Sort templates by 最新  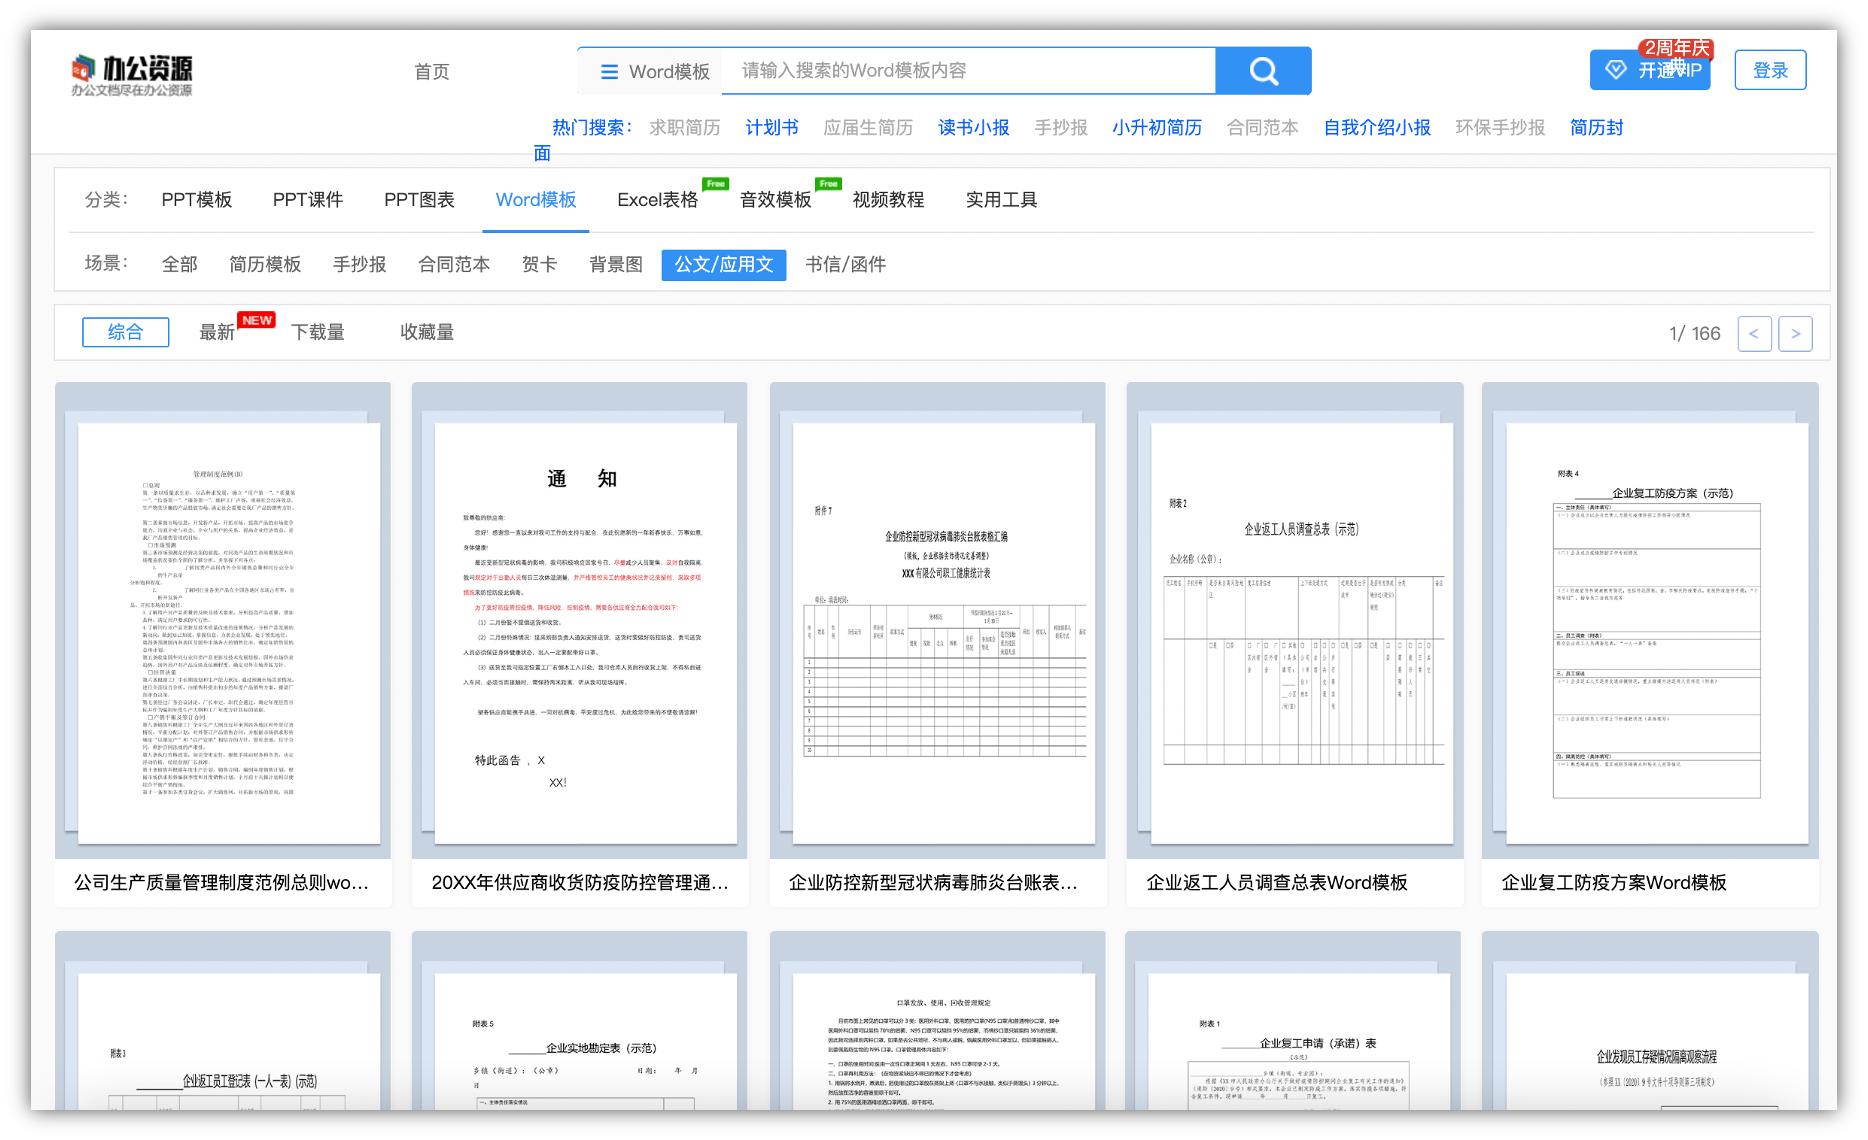tap(213, 332)
